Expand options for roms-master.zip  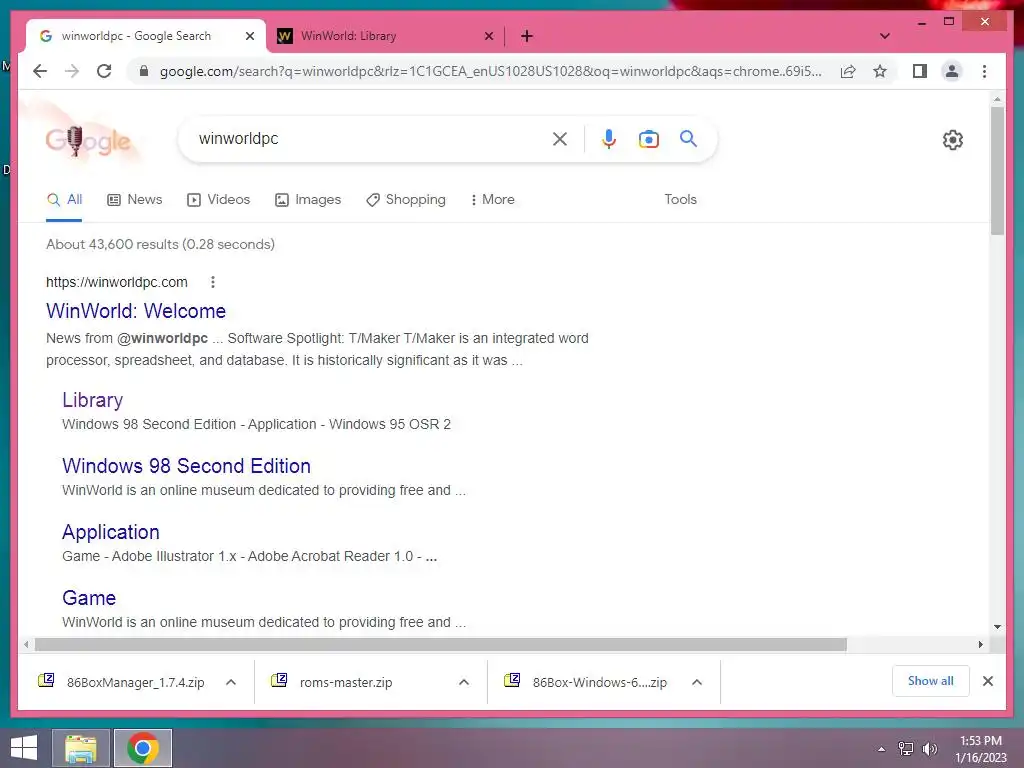pos(464,682)
